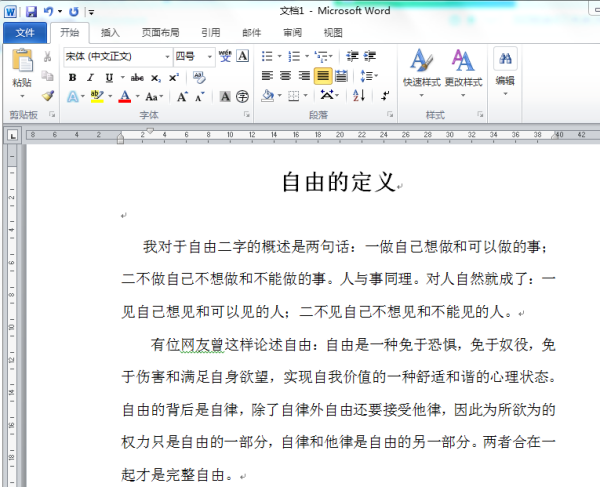This screenshot has height=487, width=600.
Task: Open Quick Styles gallery
Action: tap(422, 72)
